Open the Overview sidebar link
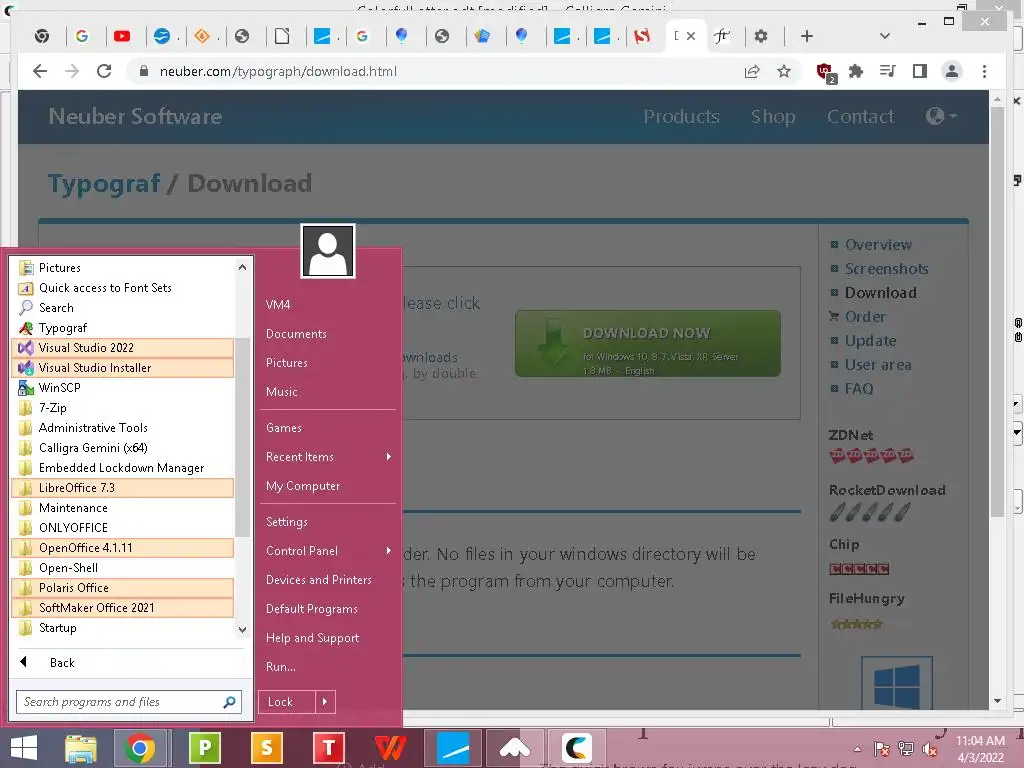 point(878,244)
